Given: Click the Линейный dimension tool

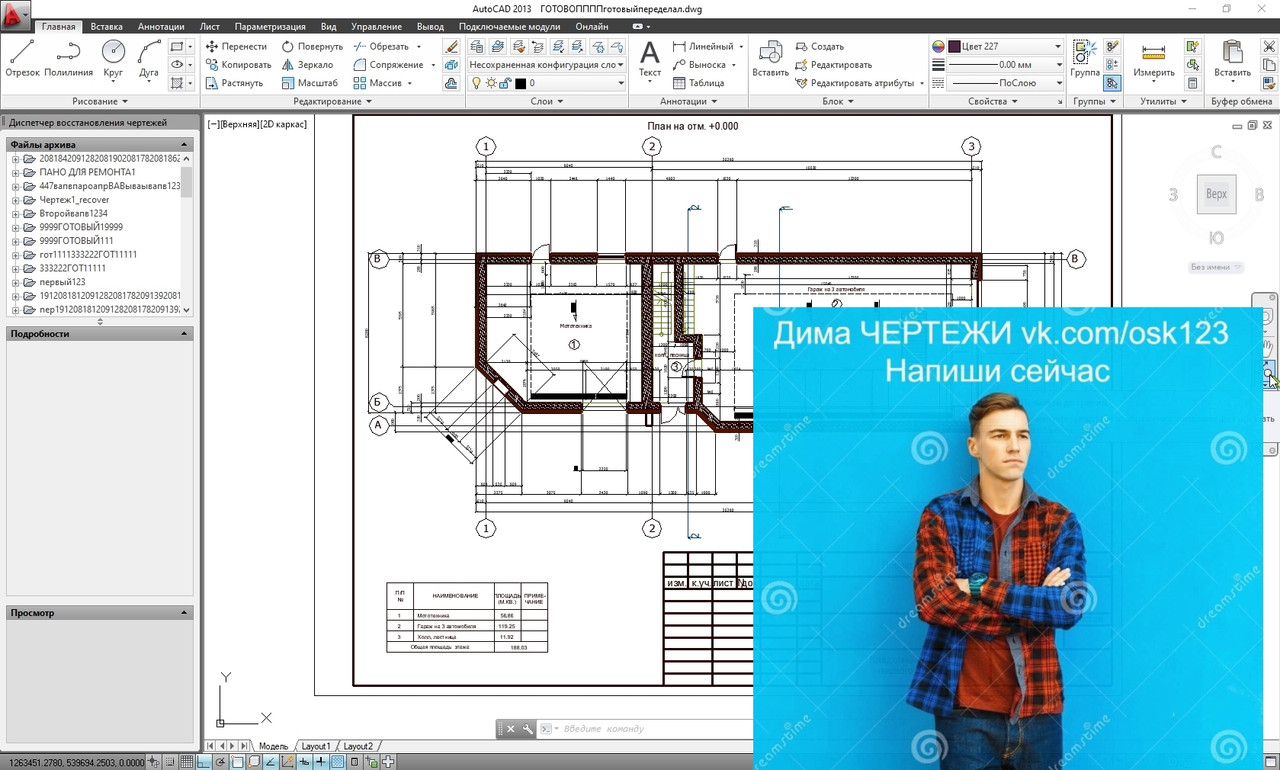Looking at the screenshot, I should point(703,46).
